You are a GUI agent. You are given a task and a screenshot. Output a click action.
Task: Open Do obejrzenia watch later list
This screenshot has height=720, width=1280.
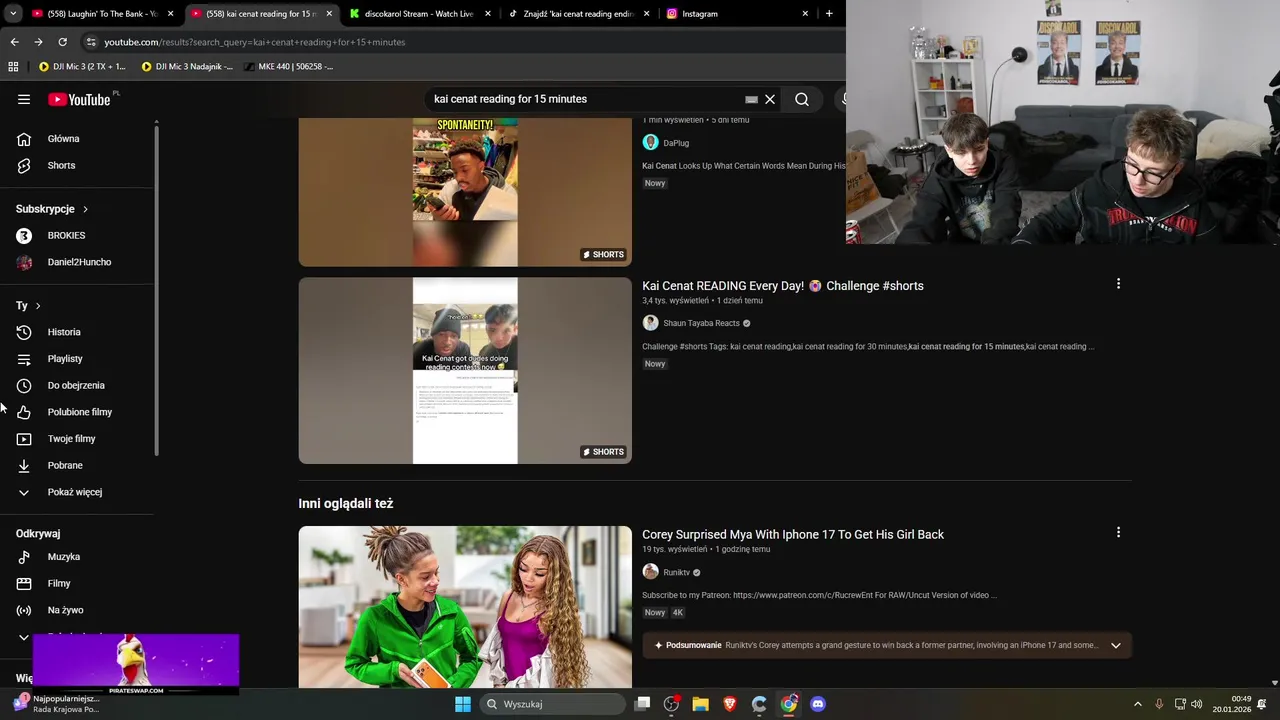pos(78,385)
